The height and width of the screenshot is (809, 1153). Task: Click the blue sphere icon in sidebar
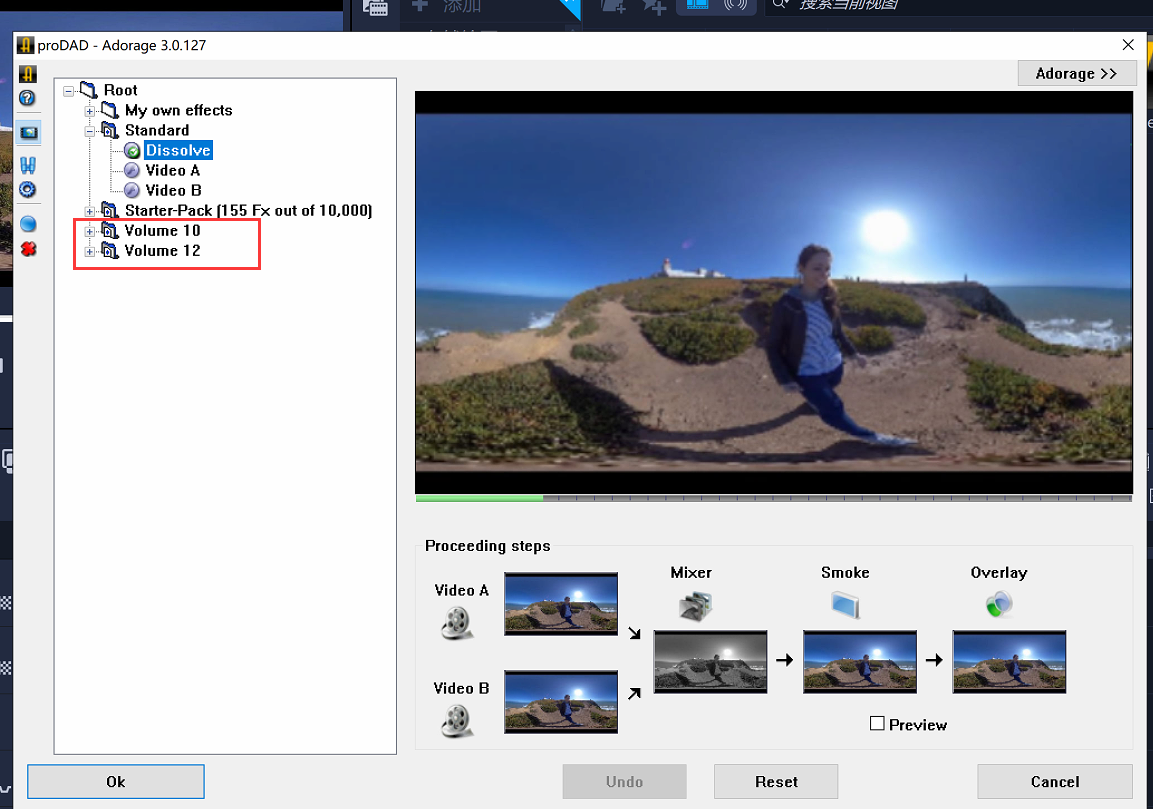point(28,224)
